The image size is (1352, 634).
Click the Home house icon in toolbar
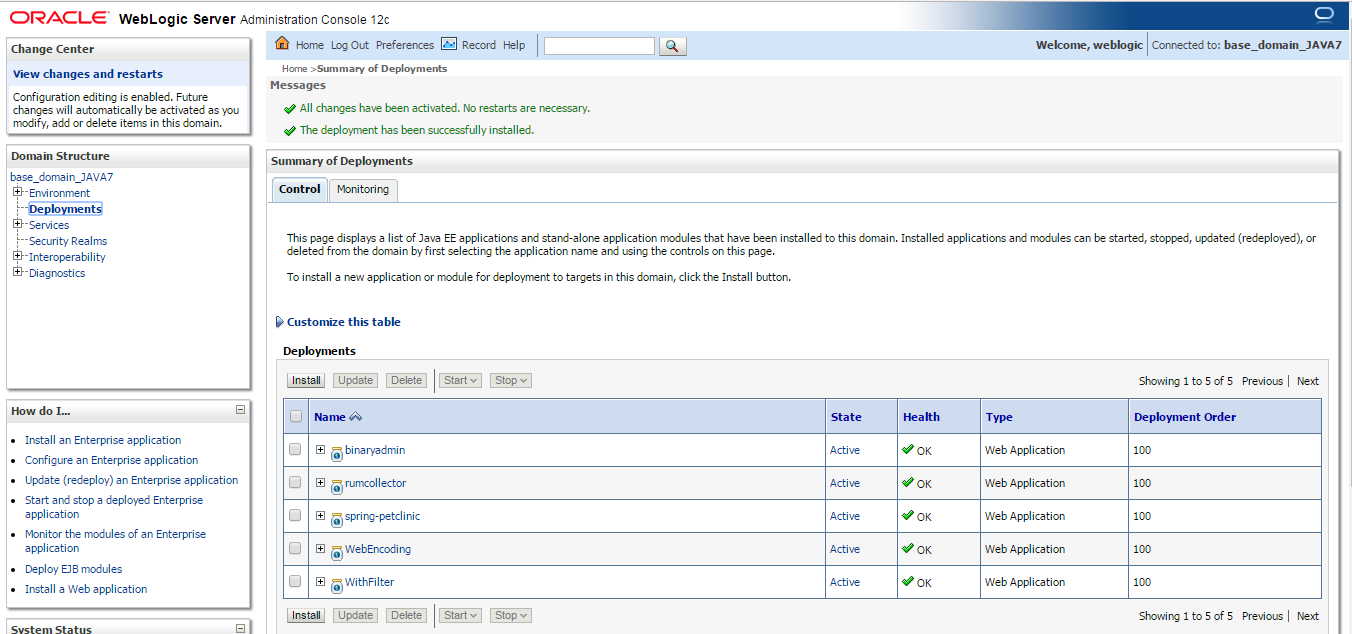pyautogui.click(x=282, y=44)
